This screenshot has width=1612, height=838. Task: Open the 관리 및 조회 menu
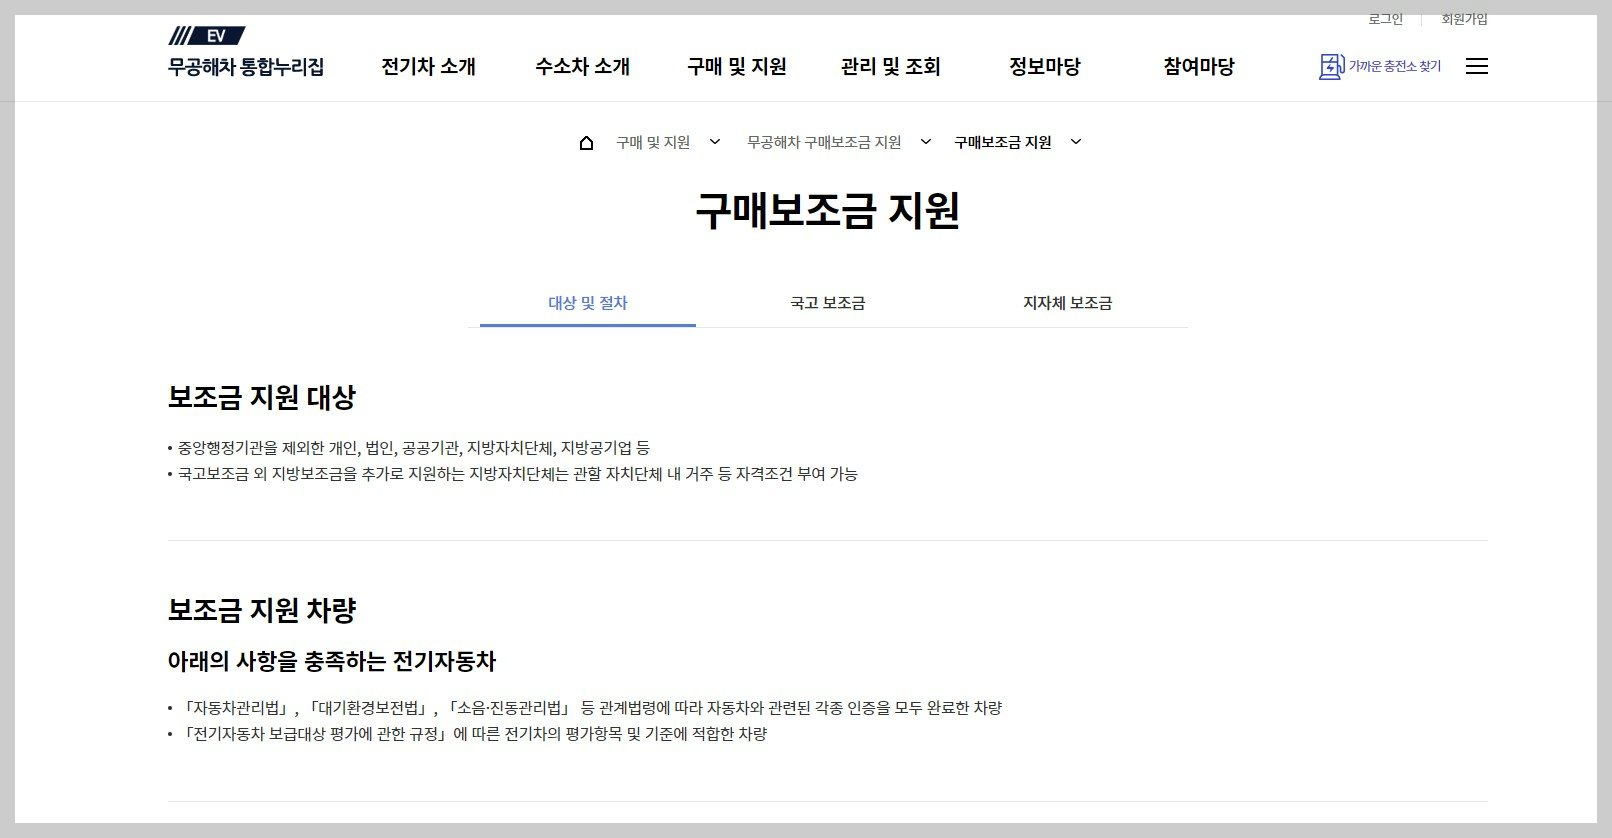pos(891,67)
